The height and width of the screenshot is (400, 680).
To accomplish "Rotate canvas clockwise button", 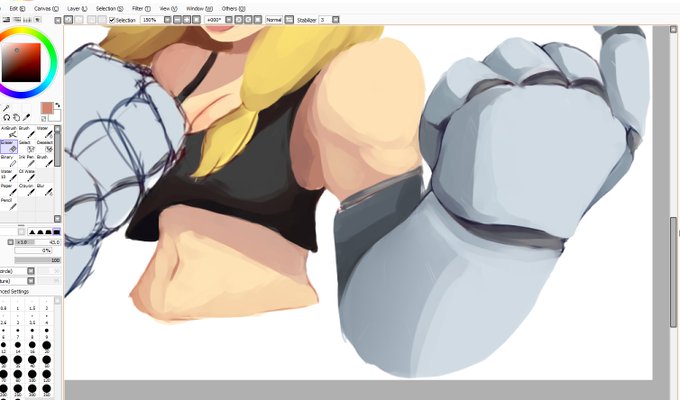I will coord(248,20).
